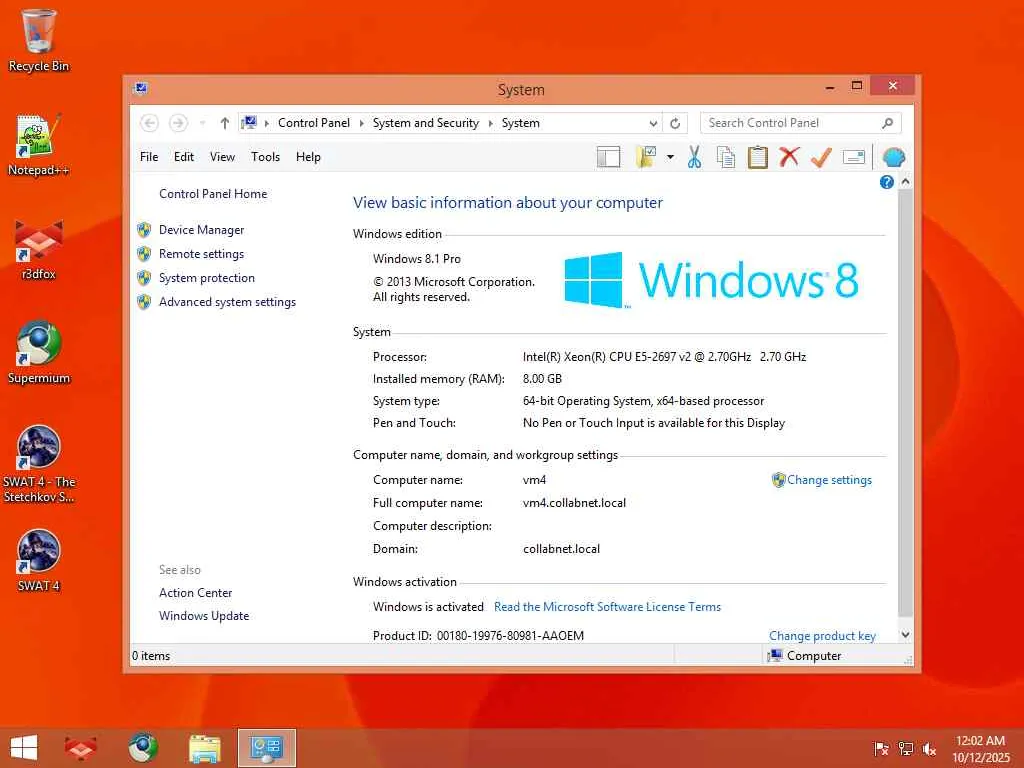
Task: Select the SWAT 4 desktop shortcut
Action: coord(39,561)
